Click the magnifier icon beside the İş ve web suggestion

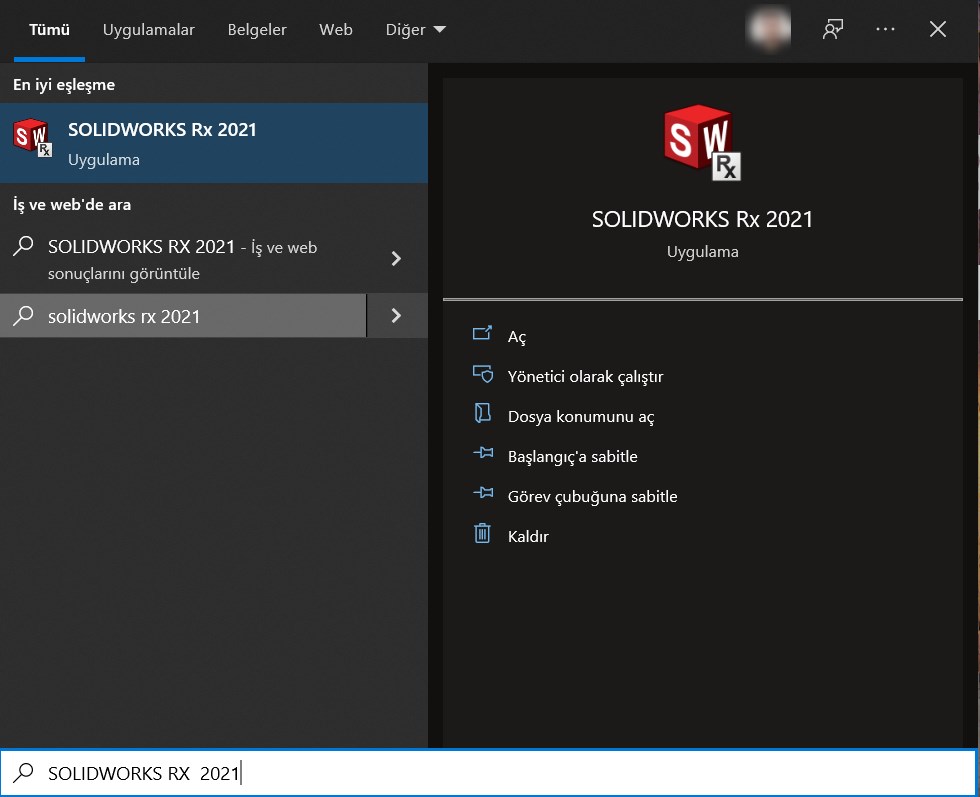tap(23, 246)
